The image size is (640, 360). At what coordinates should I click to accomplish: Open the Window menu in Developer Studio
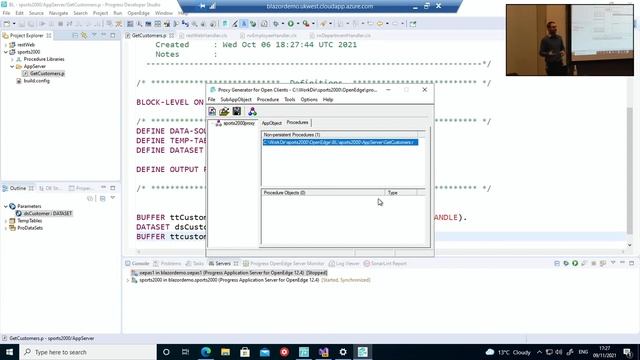click(x=164, y=13)
